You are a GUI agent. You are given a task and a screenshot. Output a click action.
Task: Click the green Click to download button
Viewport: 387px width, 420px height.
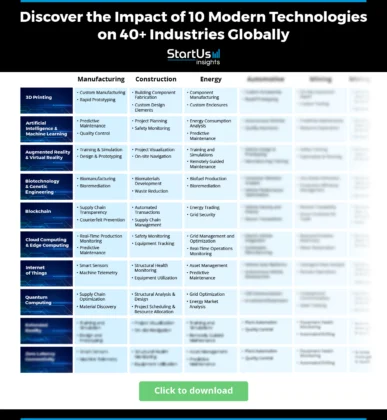pyautogui.click(x=193, y=391)
